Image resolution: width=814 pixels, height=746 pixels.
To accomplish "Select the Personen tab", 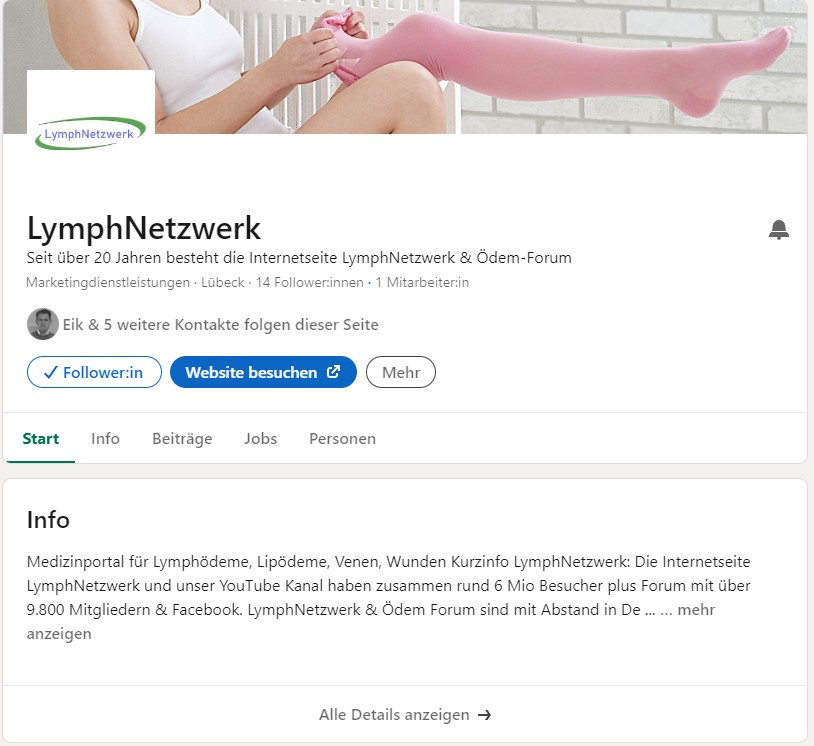I will click(x=342, y=439).
